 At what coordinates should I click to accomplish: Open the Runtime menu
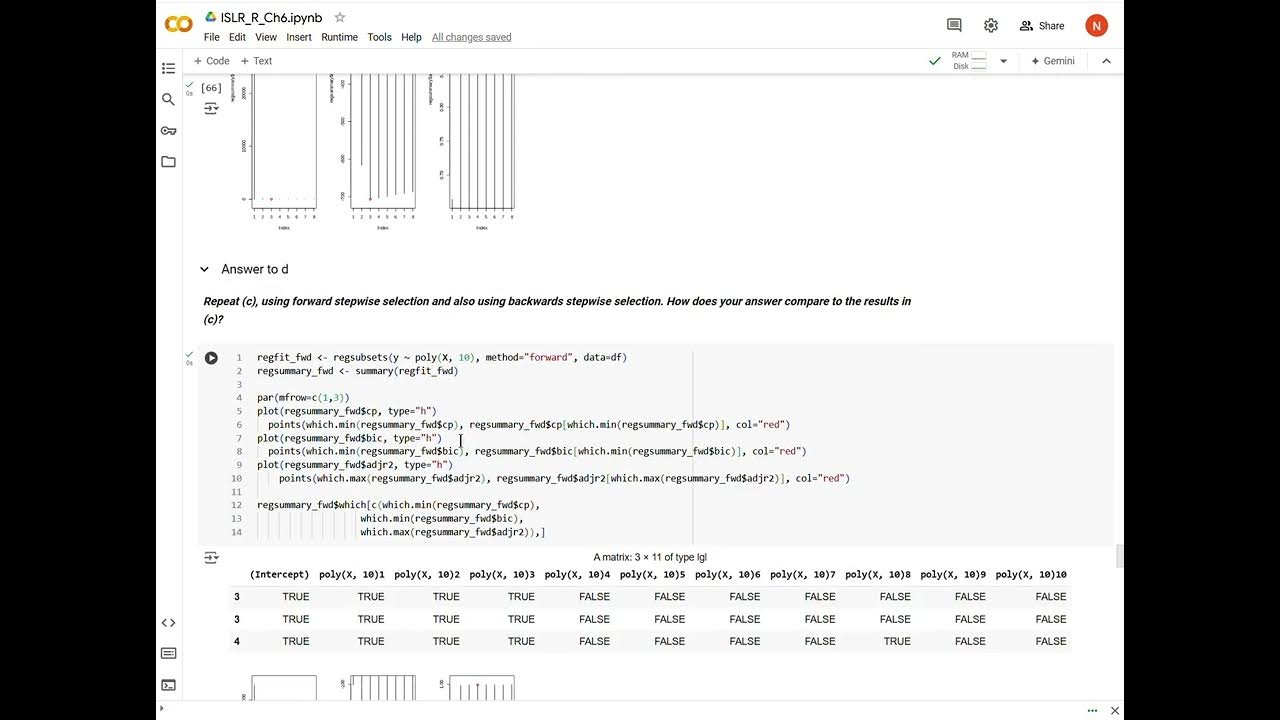(339, 37)
